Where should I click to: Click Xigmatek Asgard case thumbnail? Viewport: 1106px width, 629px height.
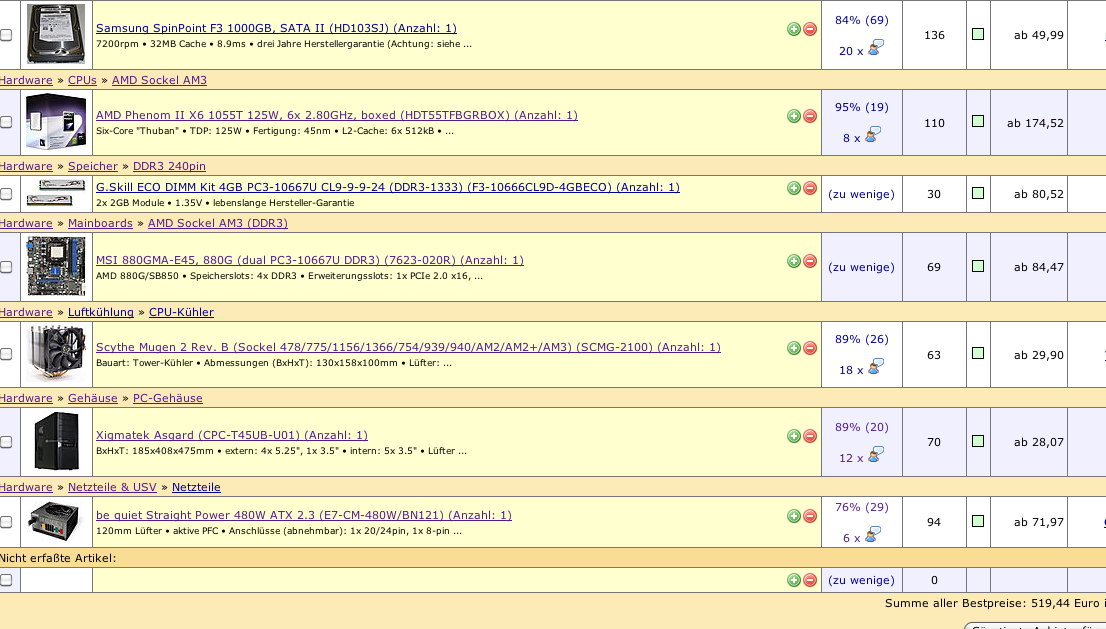56,441
